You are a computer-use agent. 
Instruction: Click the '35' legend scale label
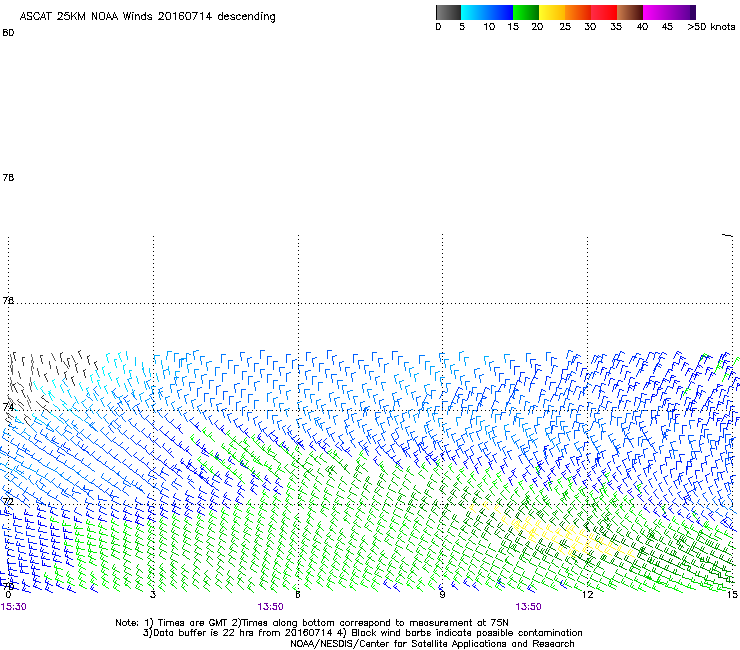616,27
